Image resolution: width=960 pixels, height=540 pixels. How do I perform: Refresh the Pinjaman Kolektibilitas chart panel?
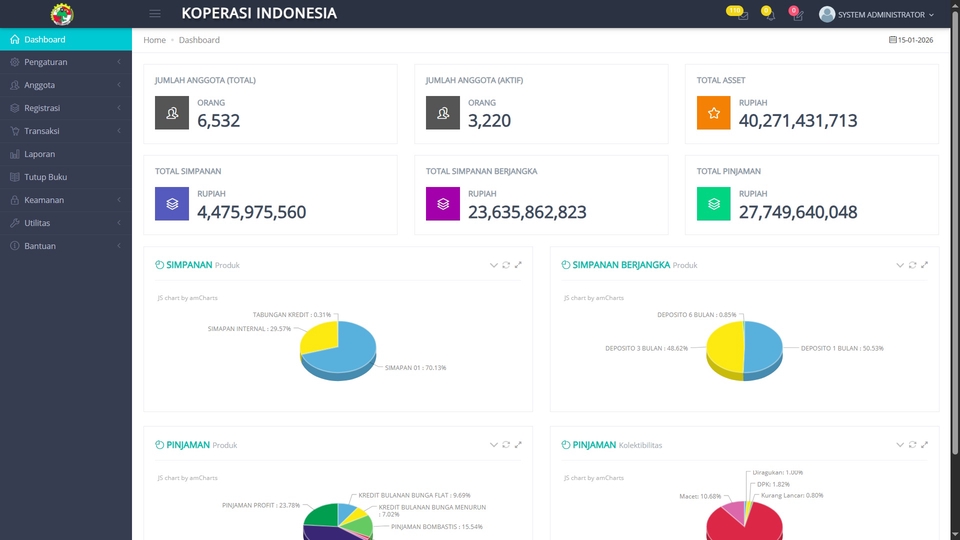[x=912, y=445]
